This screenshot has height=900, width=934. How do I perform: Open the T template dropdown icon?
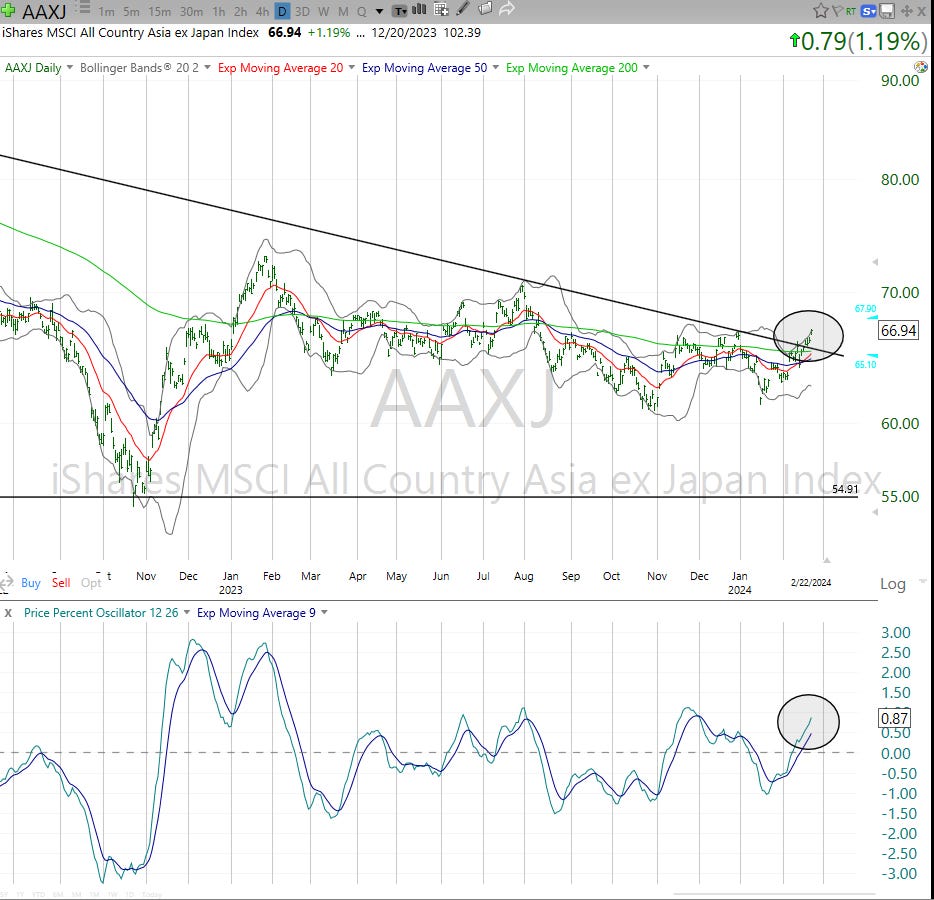coord(400,11)
